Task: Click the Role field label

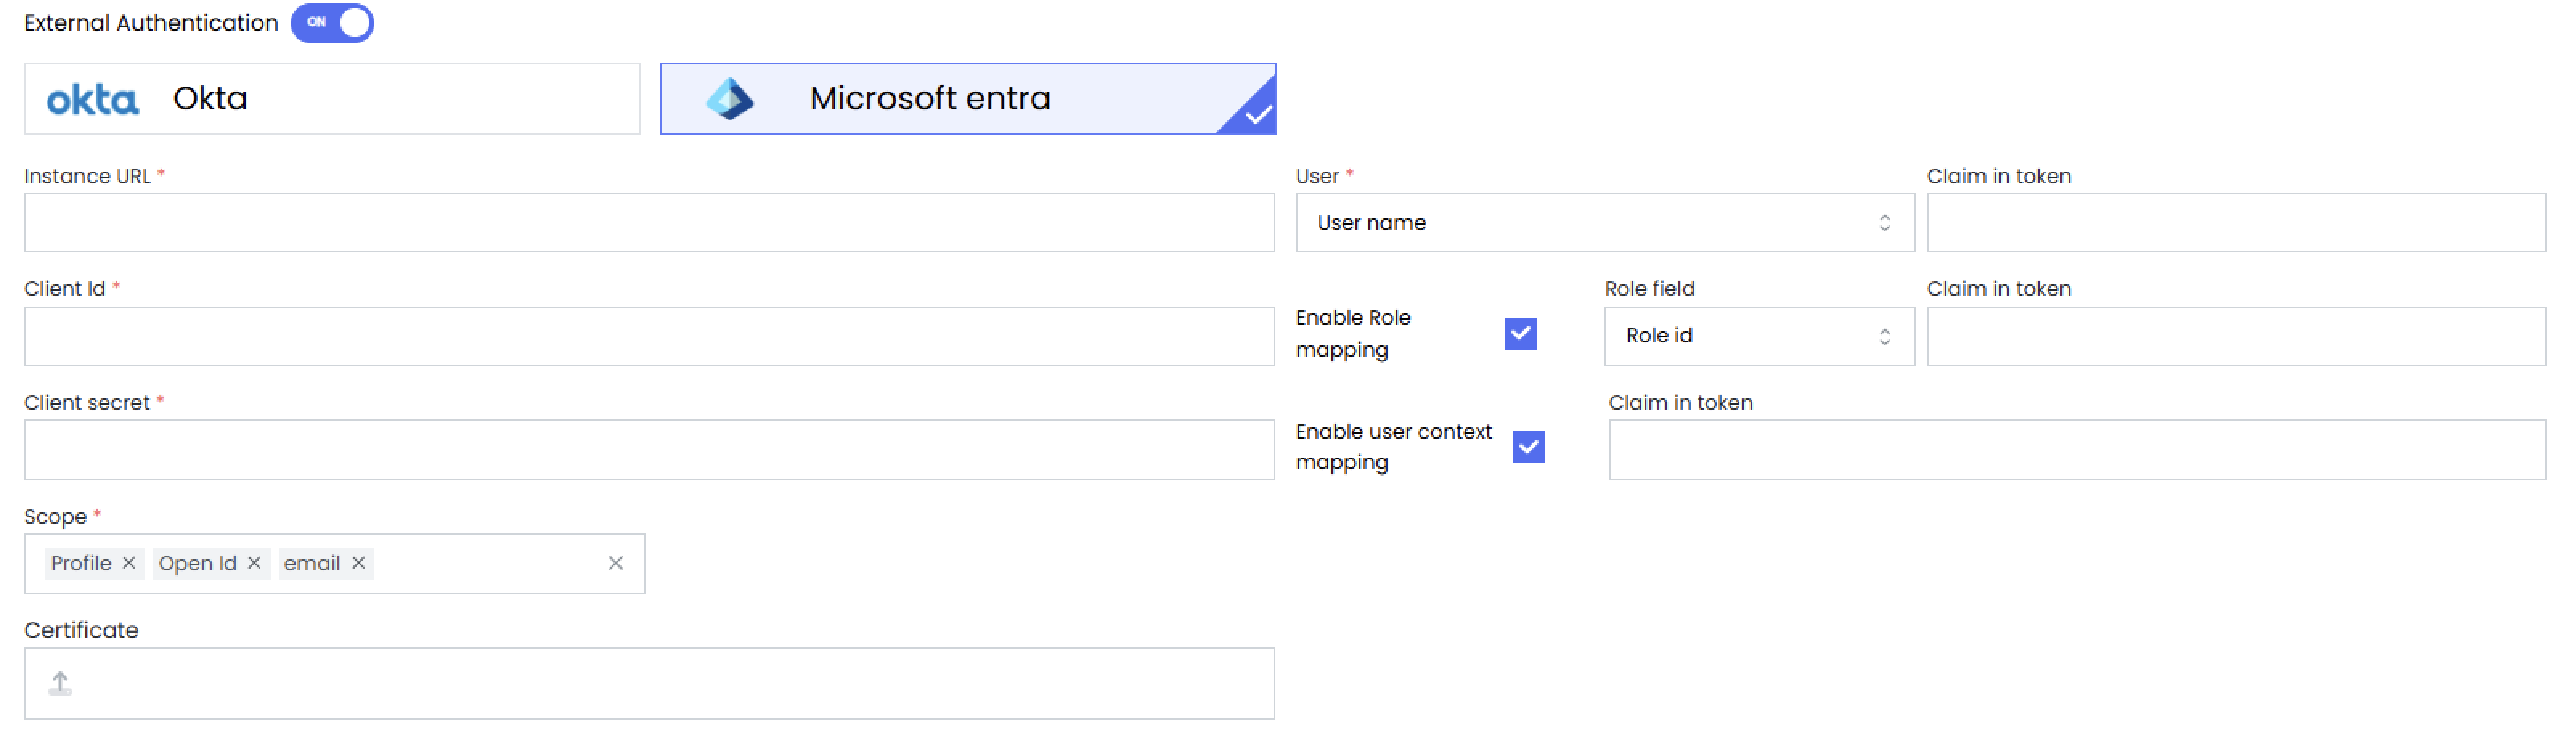Action: 1649,289
